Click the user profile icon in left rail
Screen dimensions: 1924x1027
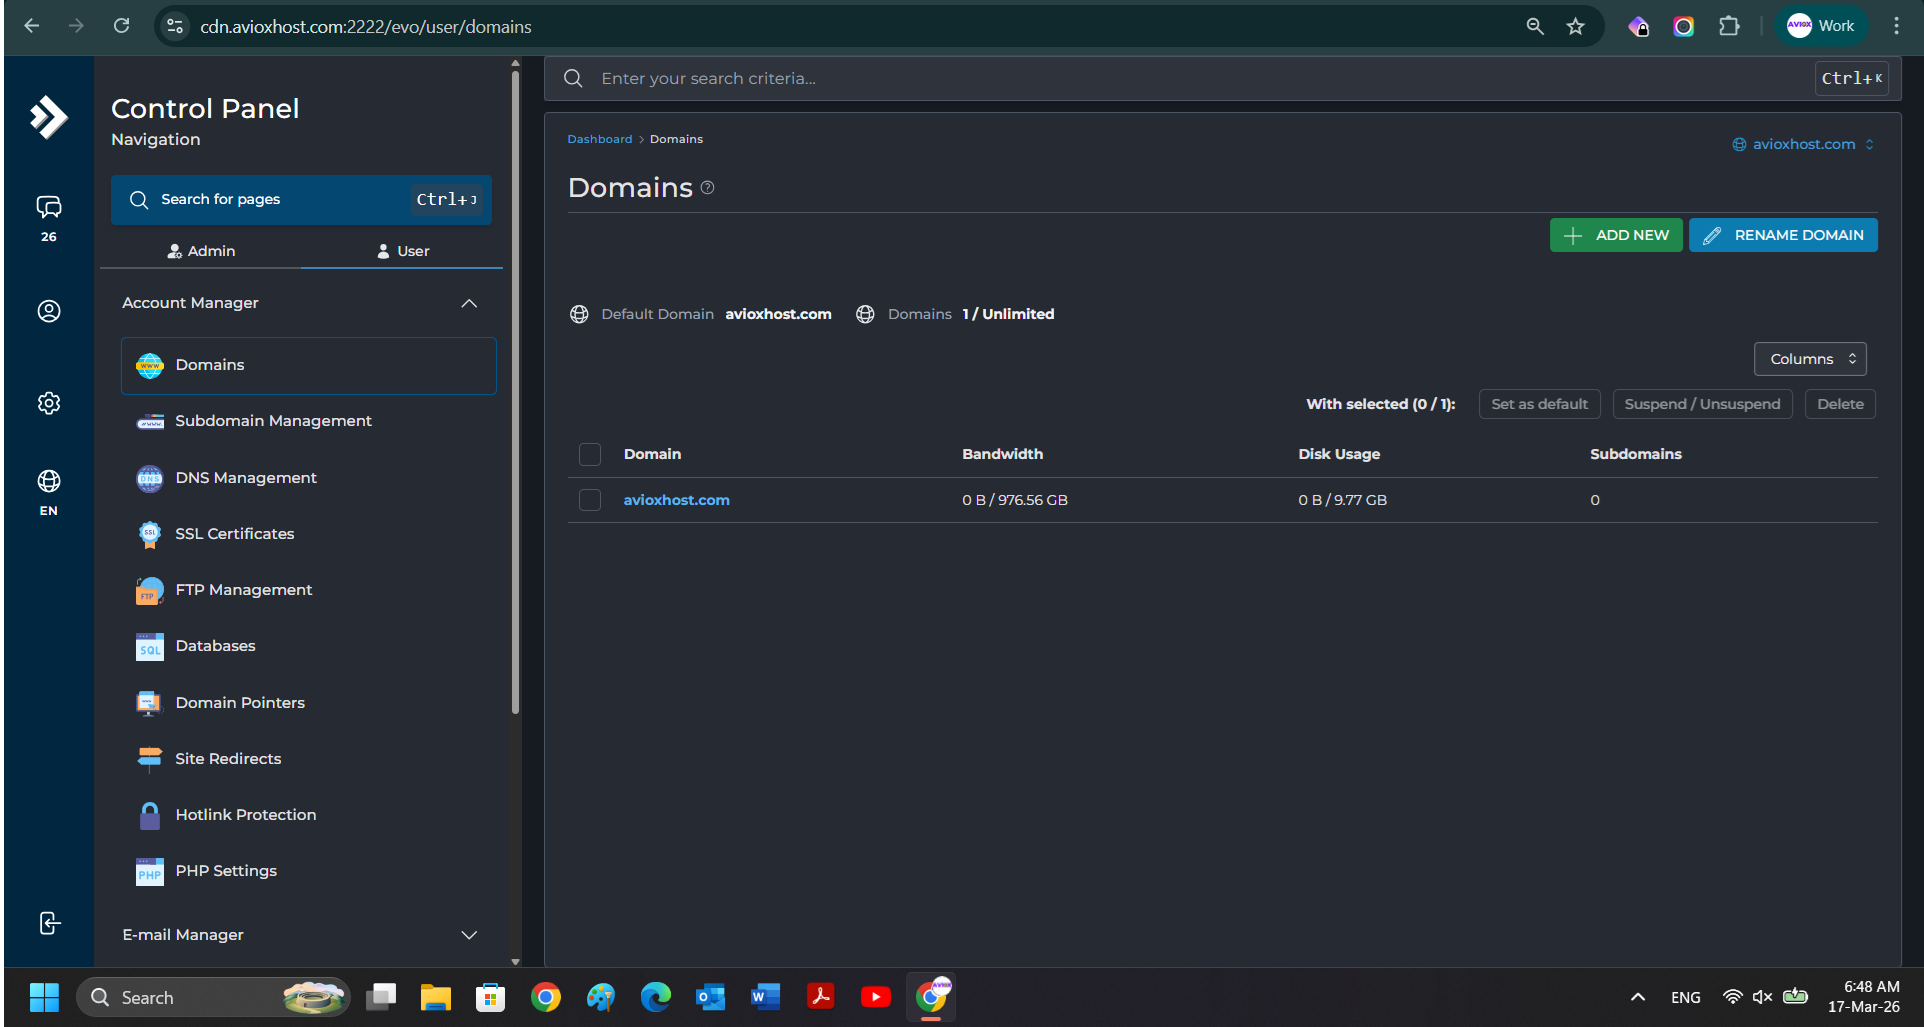(48, 311)
